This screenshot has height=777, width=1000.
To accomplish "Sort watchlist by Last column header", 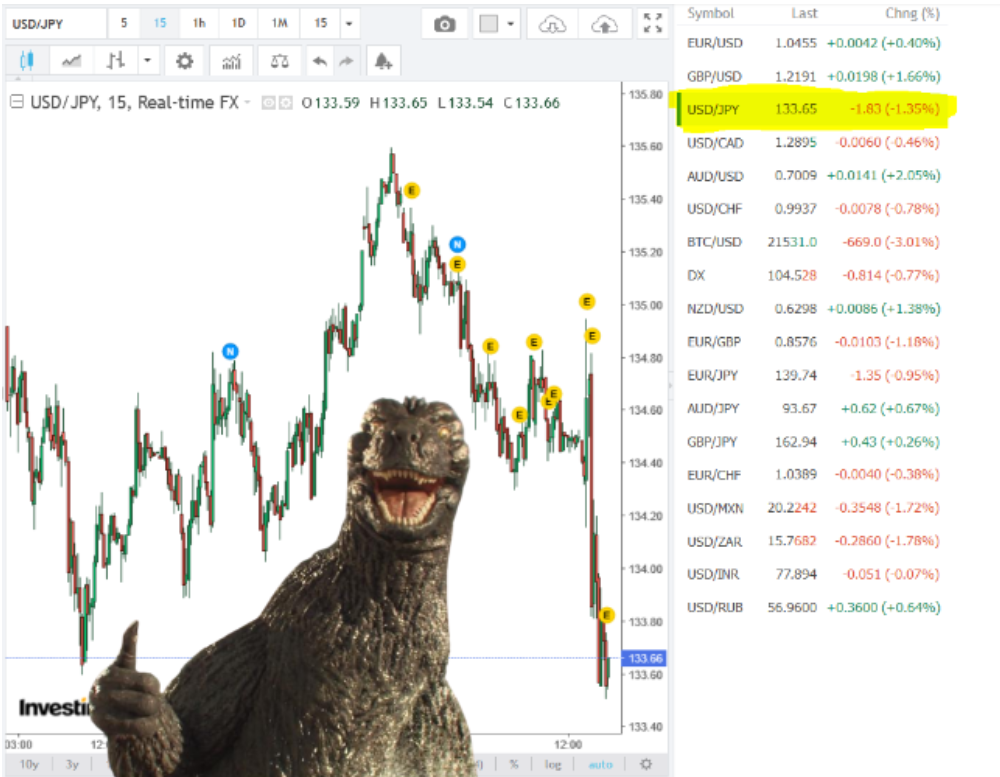I will point(804,13).
